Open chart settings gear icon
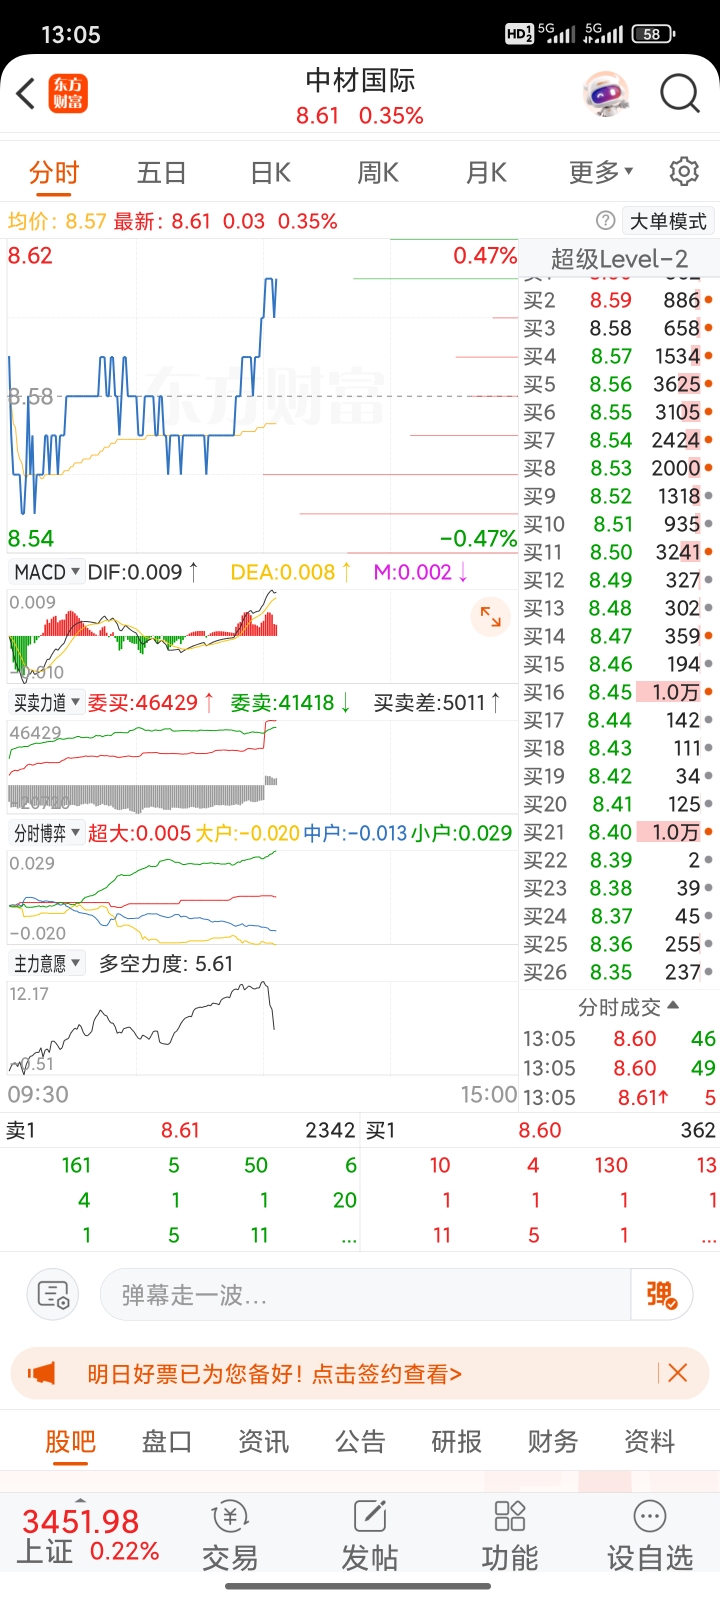 coord(684,171)
